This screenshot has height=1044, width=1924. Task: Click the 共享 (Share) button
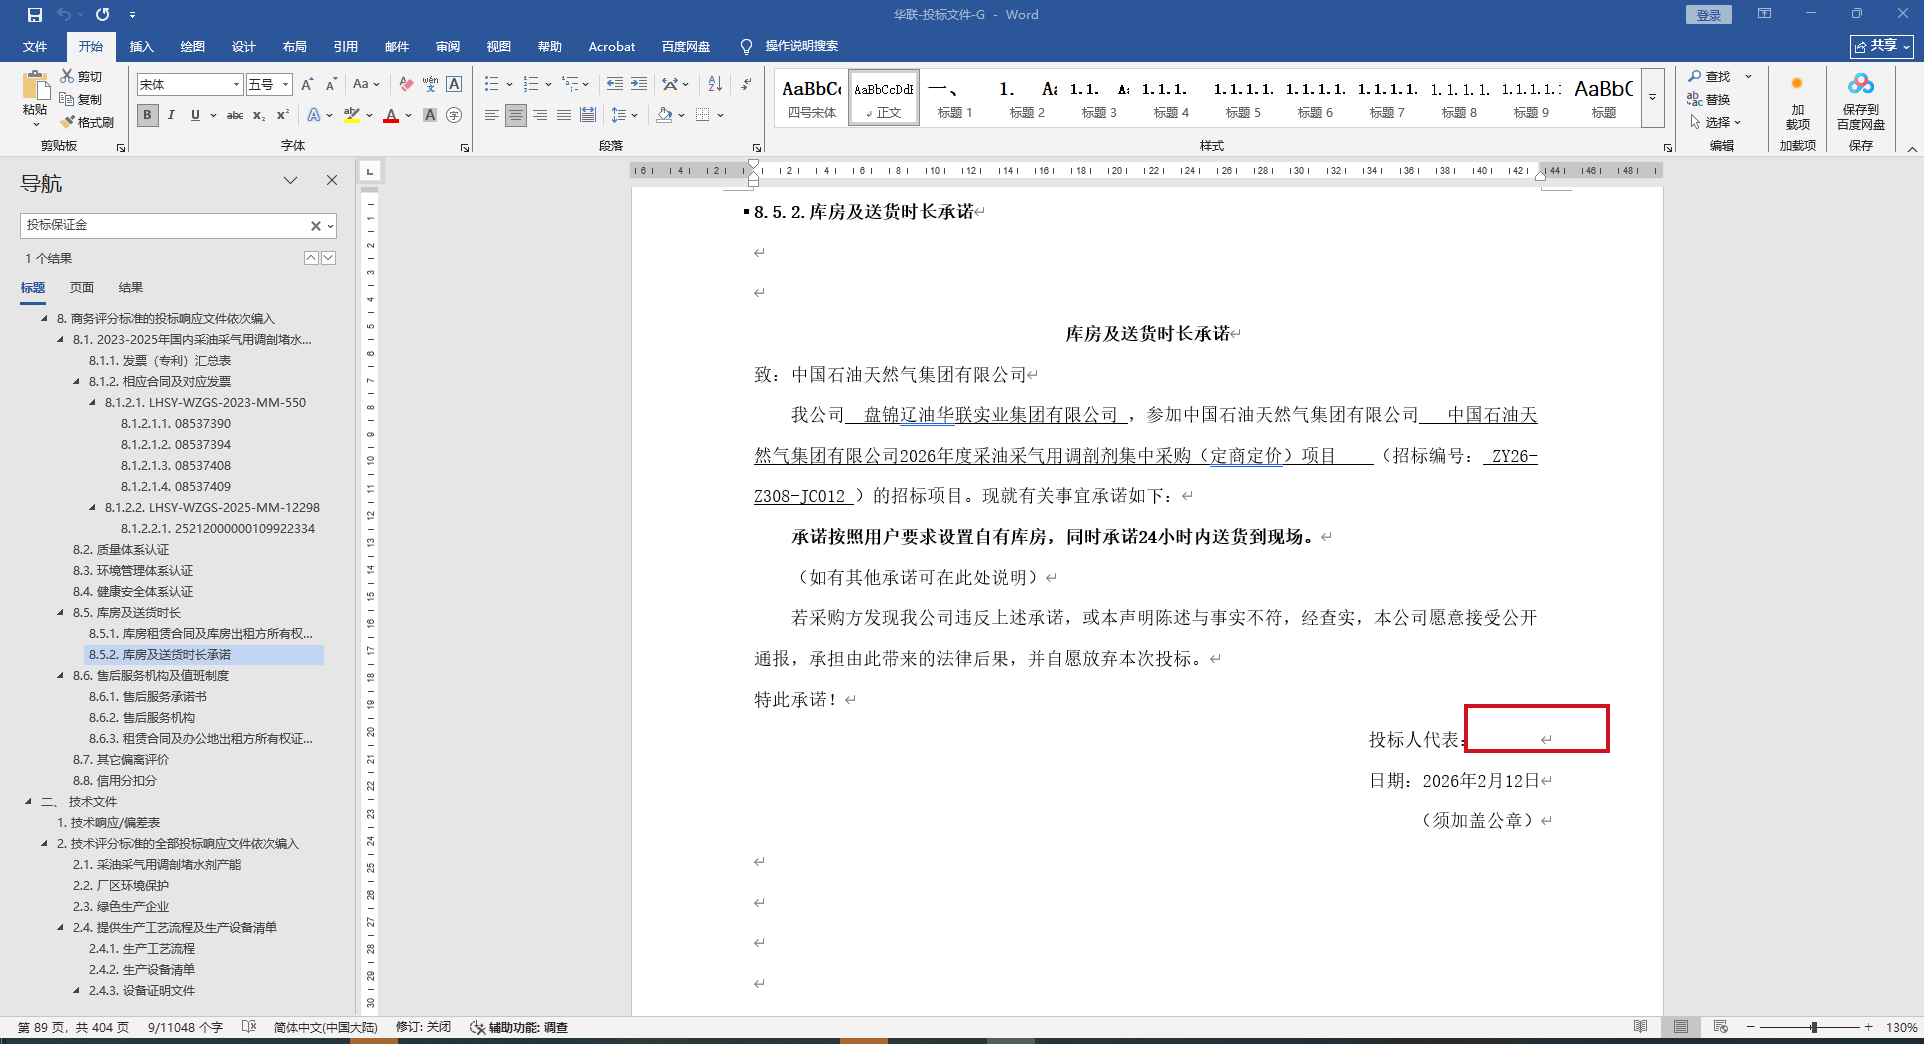point(1880,46)
